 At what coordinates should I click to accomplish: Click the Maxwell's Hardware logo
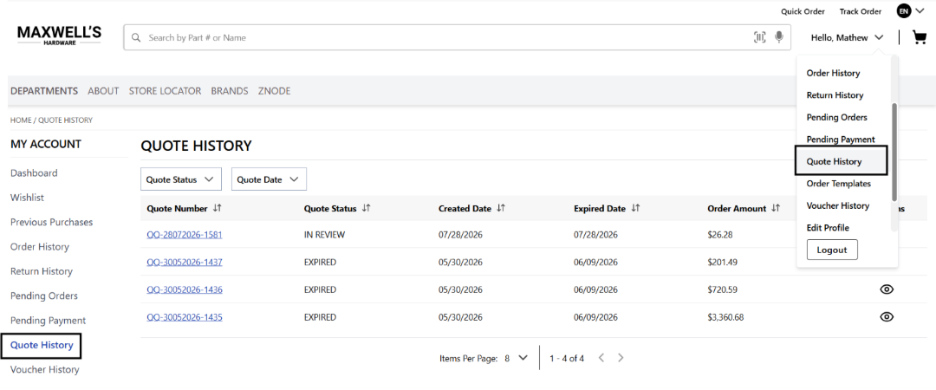coord(59,36)
